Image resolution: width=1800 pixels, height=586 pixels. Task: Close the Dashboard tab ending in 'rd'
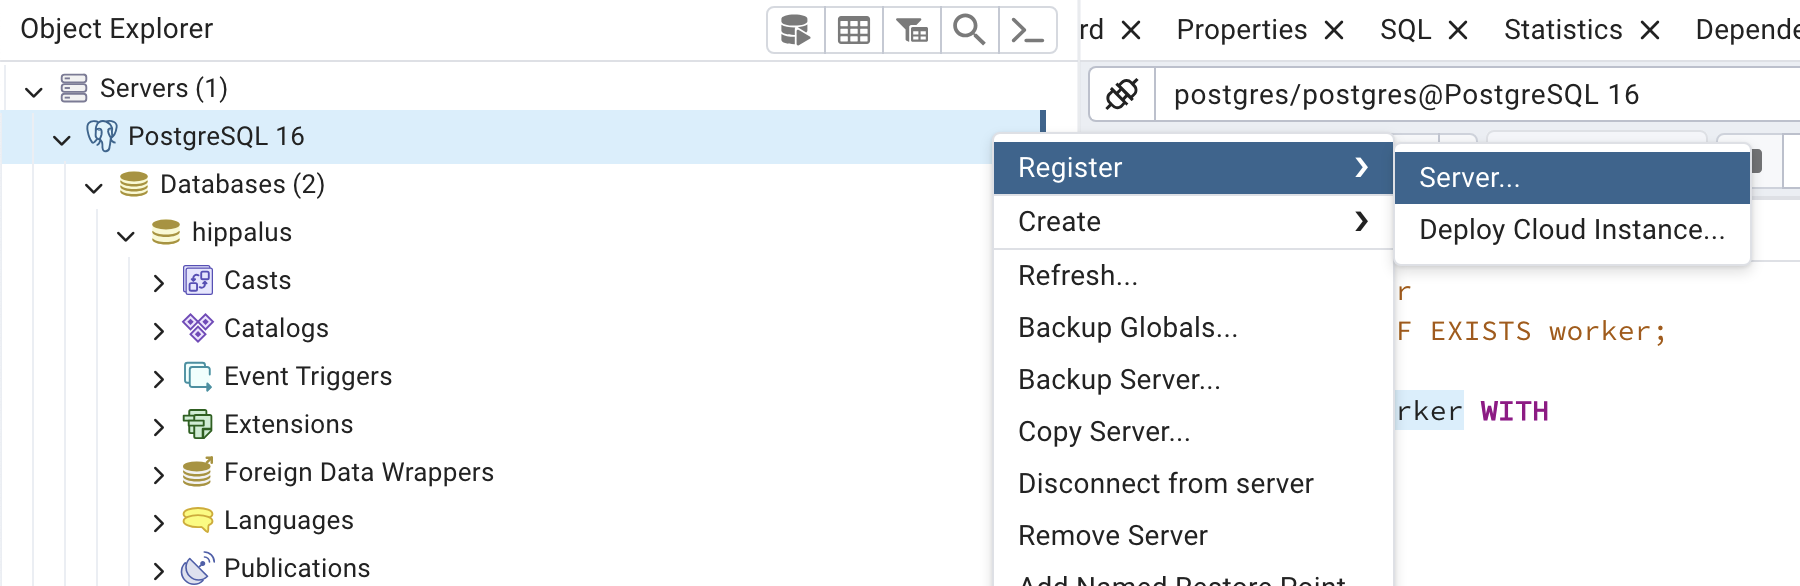(1131, 31)
